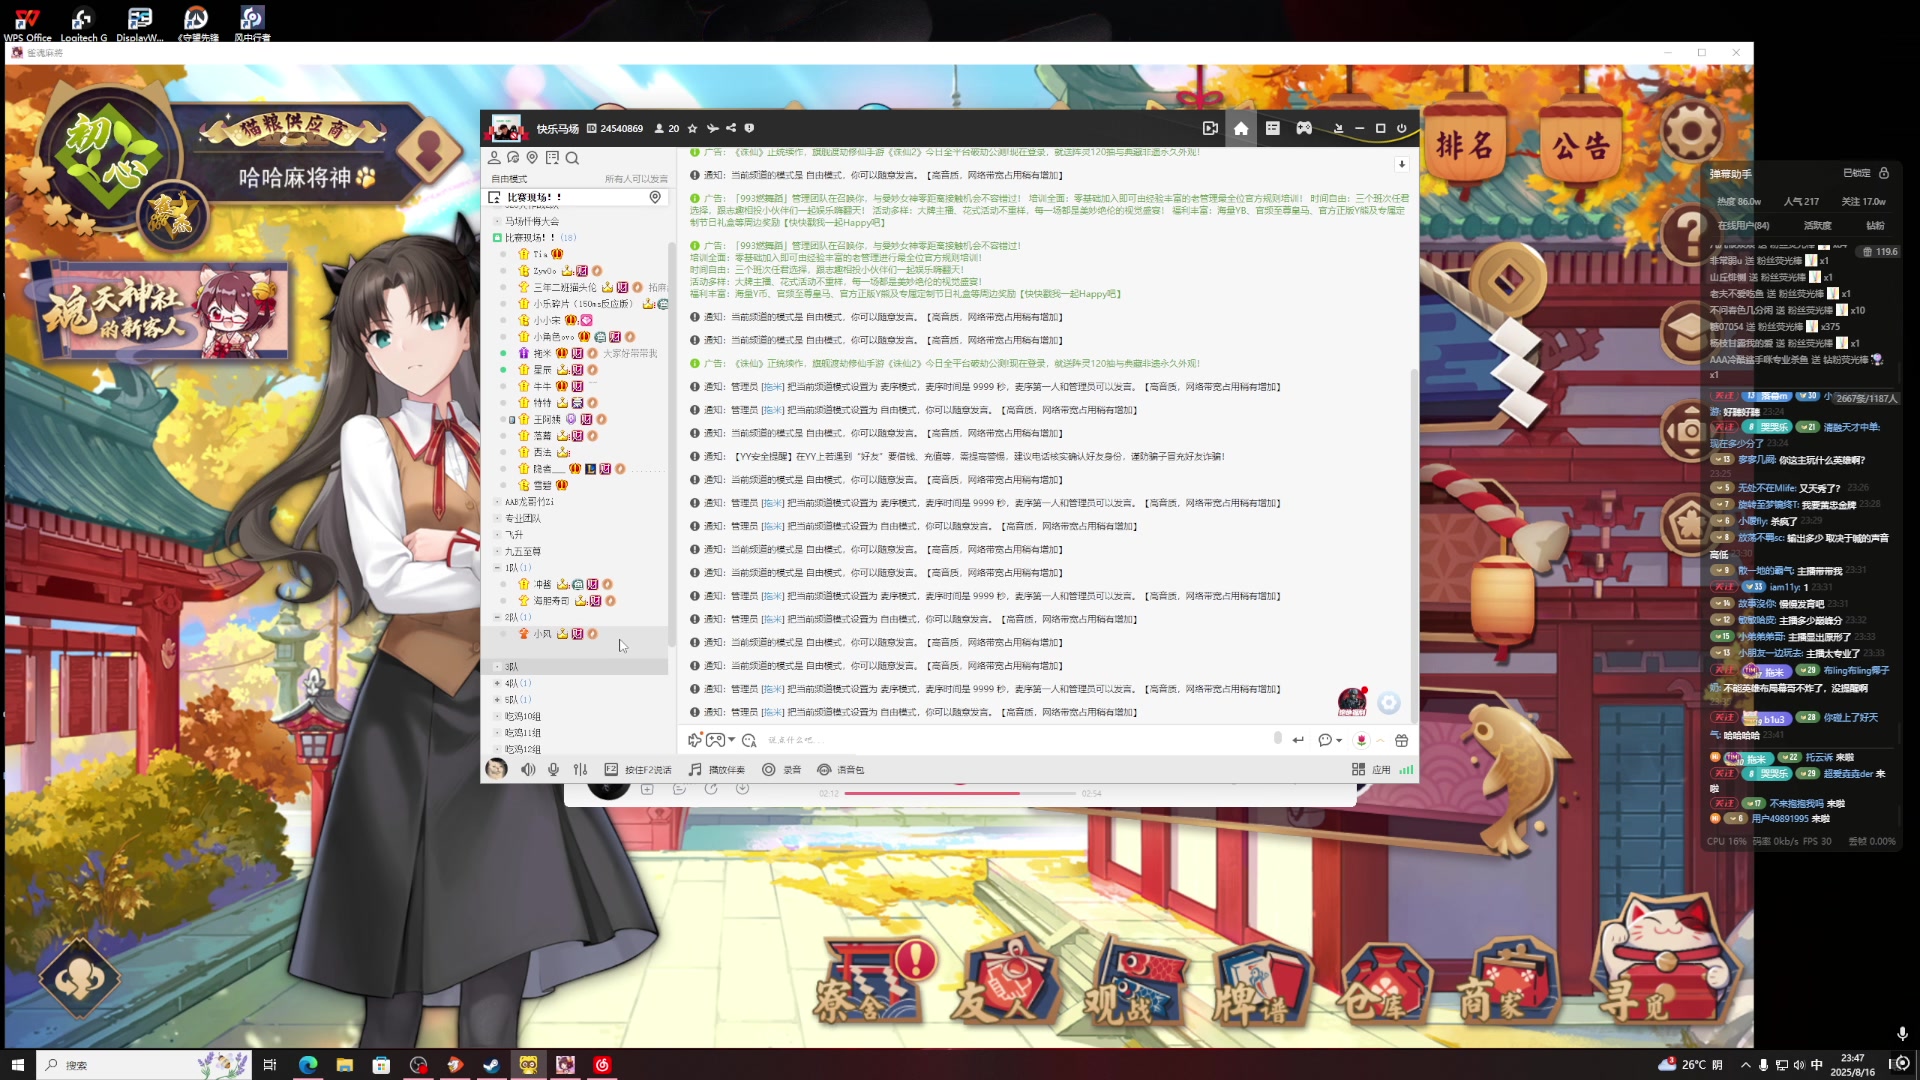This screenshot has height=1080, width=1920.
Task: Open the audio mixer settings icon
Action: (580, 769)
